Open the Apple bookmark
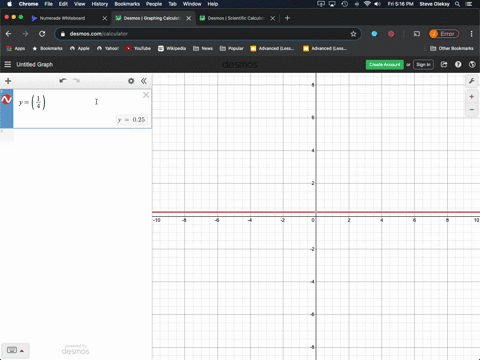Image resolution: width=480 pixels, height=360 pixels. pyautogui.click(x=80, y=48)
